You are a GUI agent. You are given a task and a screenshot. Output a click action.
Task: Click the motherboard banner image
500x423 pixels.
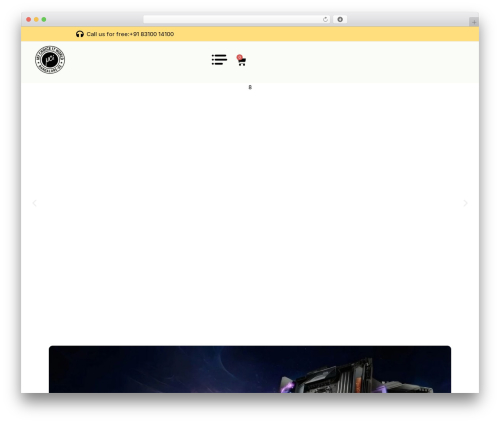tap(250, 369)
